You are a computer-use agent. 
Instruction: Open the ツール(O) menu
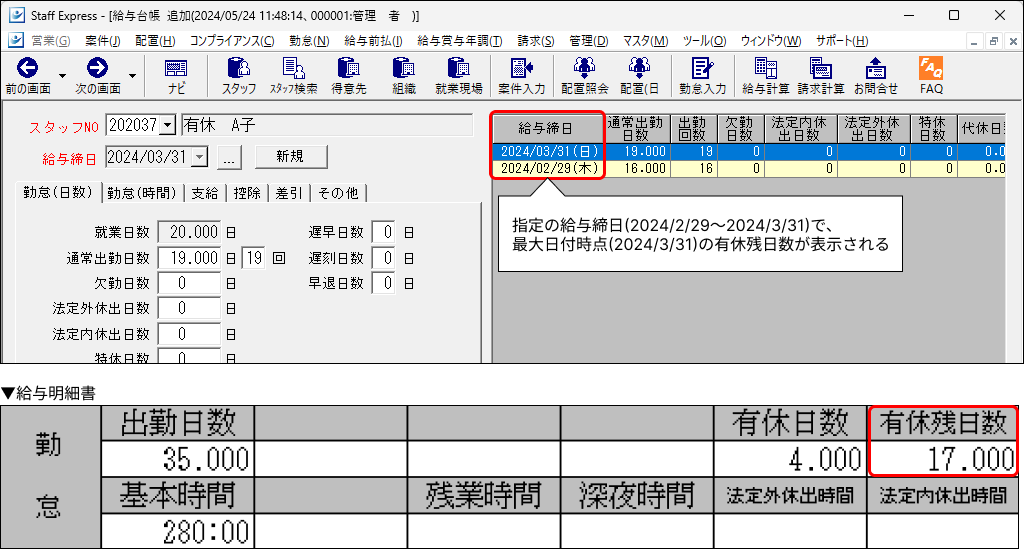coord(704,41)
